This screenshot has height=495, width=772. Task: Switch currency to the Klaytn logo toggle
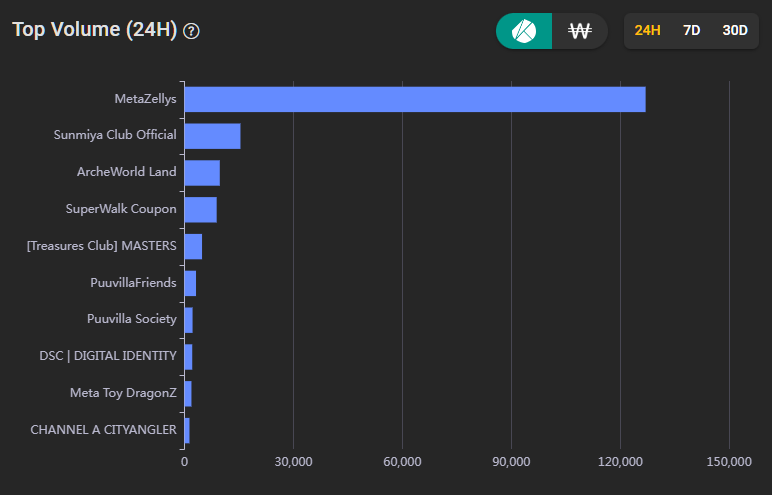click(524, 31)
